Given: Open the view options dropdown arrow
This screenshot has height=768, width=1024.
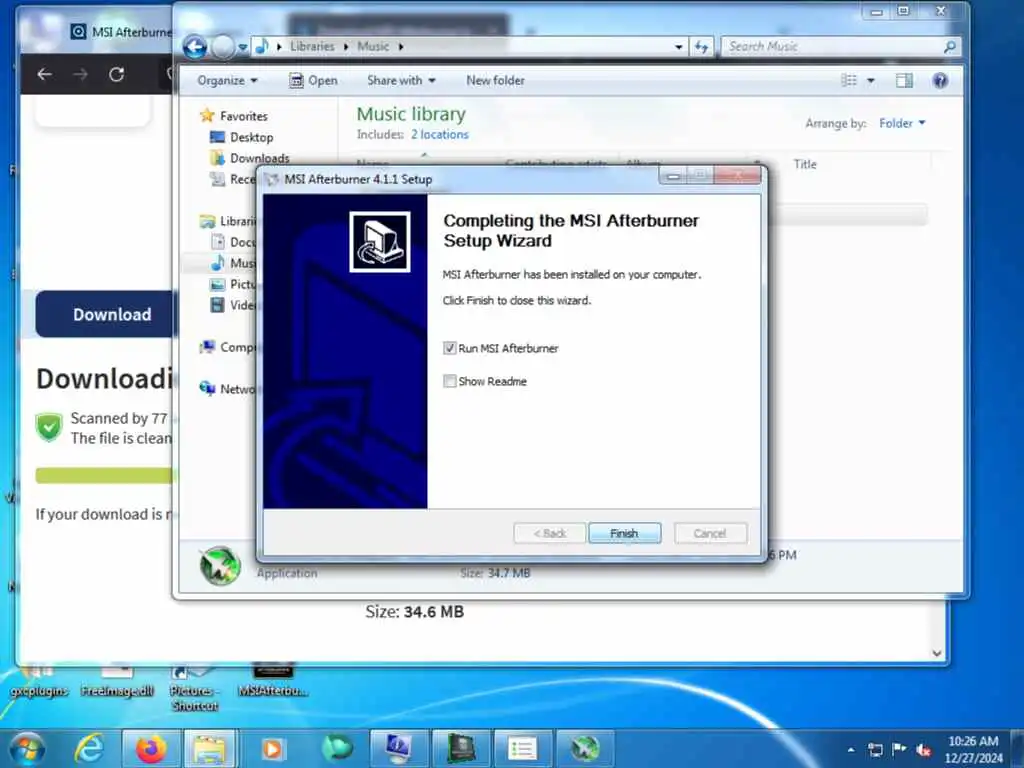Looking at the screenshot, I should click(x=871, y=80).
